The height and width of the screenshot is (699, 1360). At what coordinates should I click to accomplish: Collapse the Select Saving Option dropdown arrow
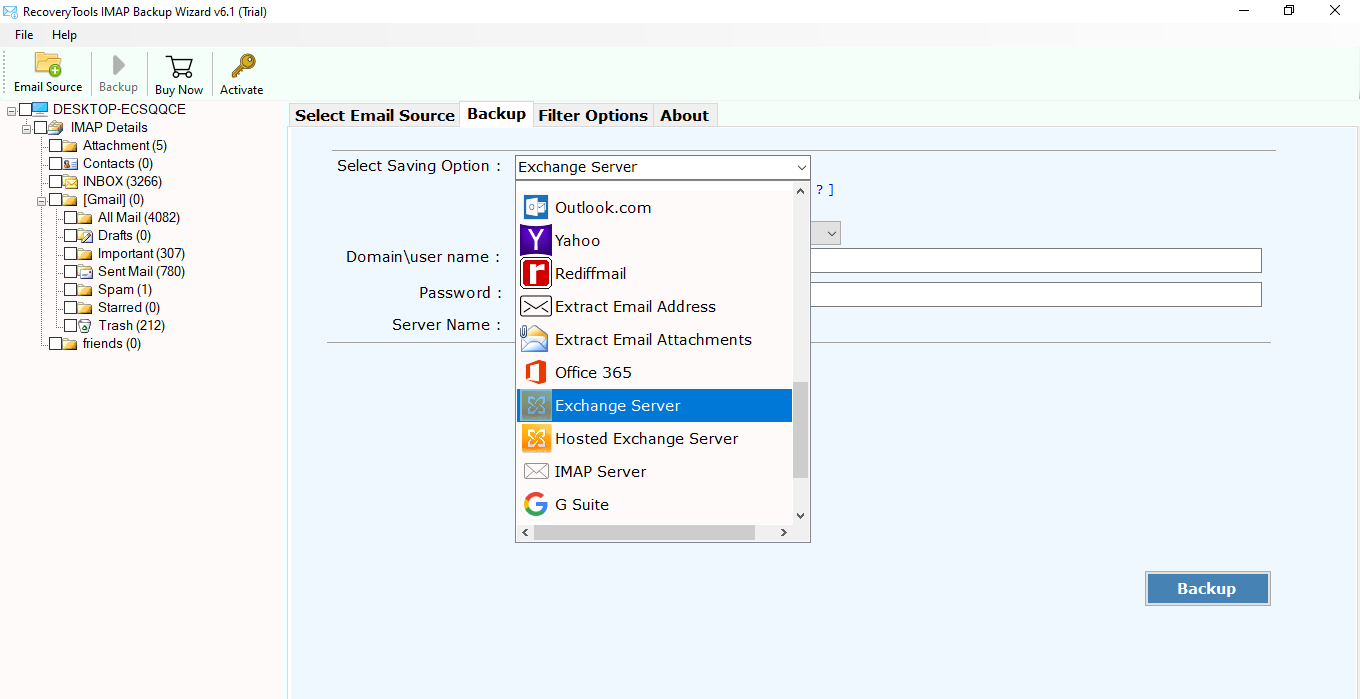pyautogui.click(x=801, y=167)
